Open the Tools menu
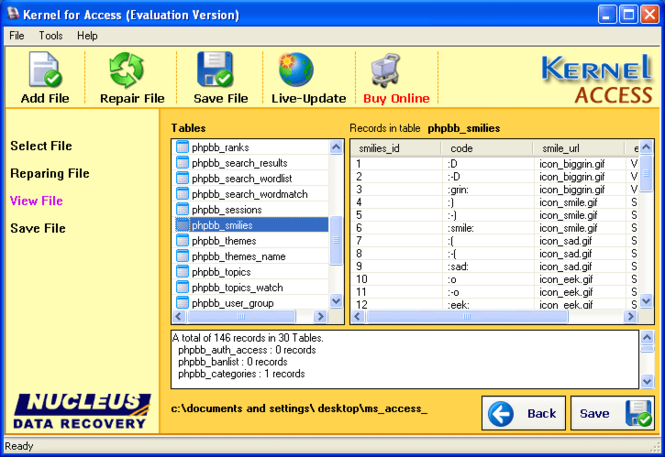The width and height of the screenshot is (665, 457). pos(51,36)
